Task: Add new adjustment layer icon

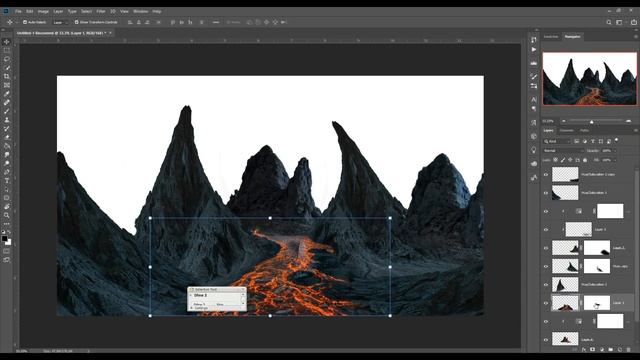Action: (x=602, y=350)
